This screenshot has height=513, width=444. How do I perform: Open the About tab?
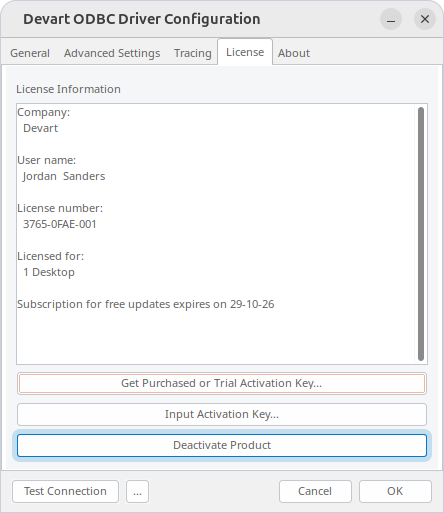[x=294, y=53]
